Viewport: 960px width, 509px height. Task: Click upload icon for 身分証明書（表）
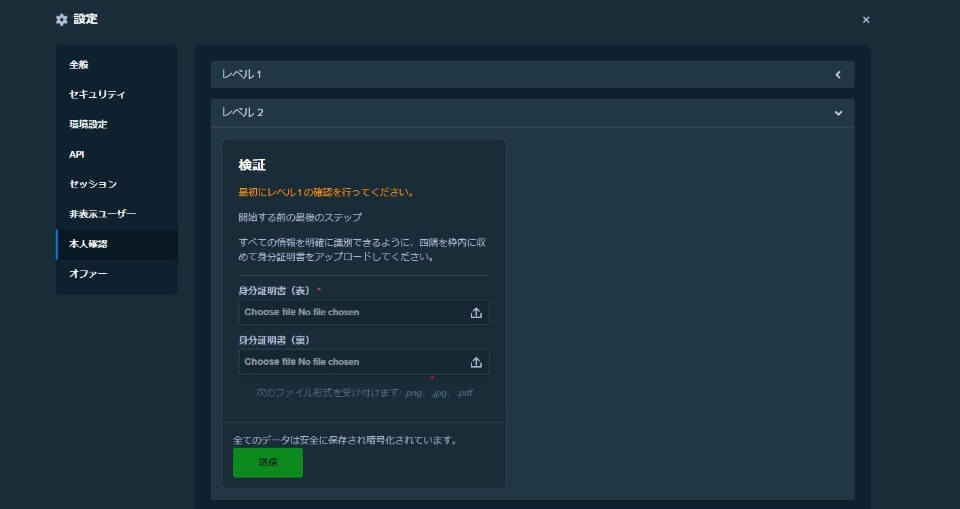tap(476, 313)
